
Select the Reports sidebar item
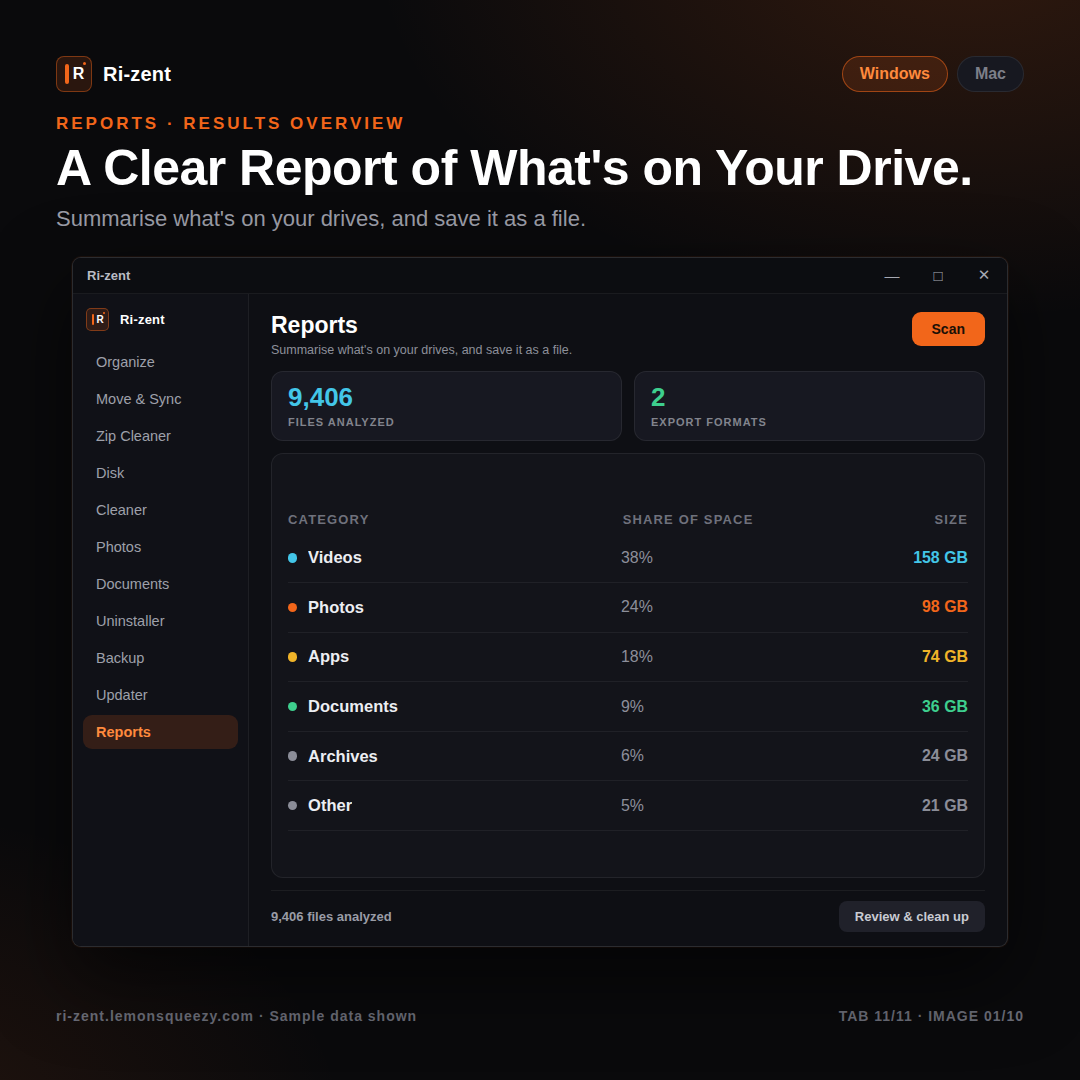[x=160, y=732]
